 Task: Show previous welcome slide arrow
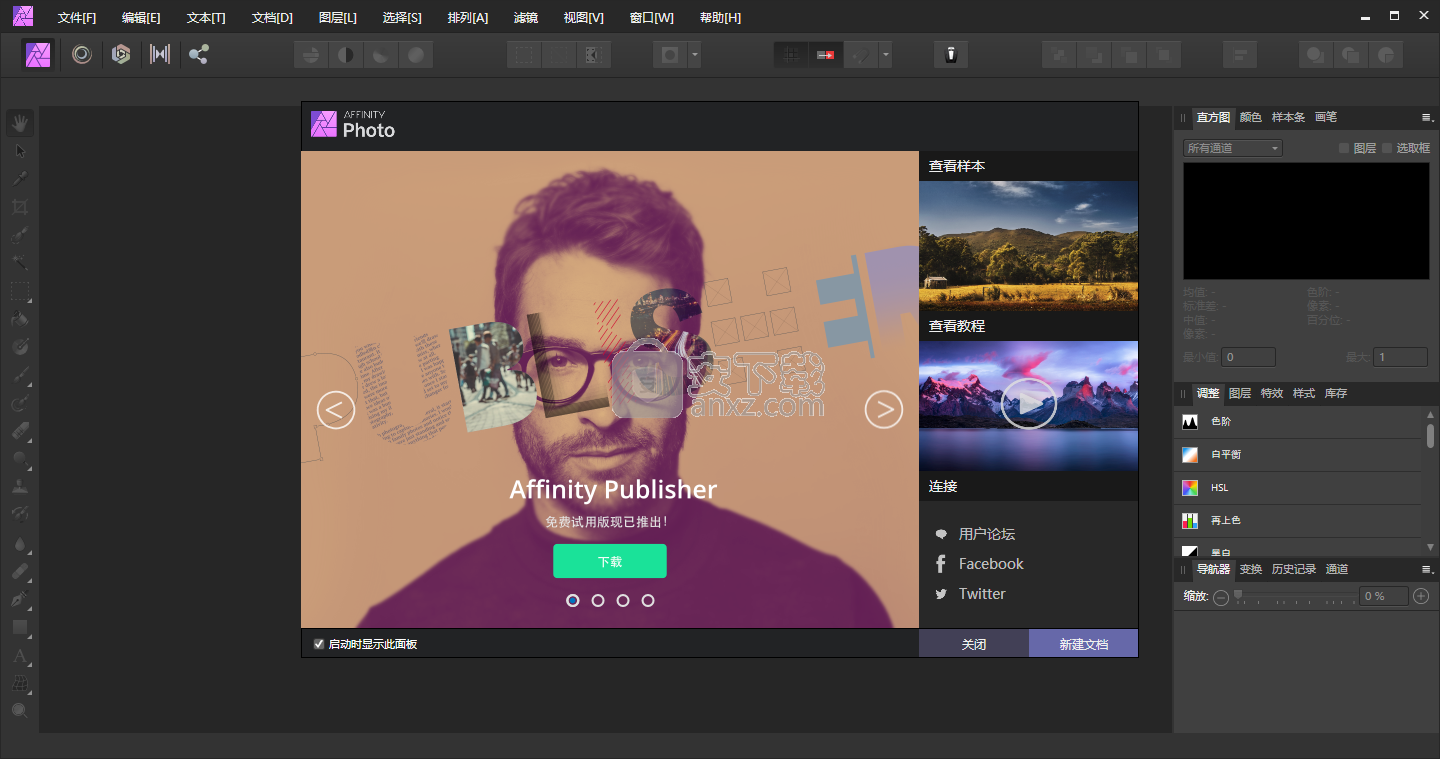coord(336,409)
